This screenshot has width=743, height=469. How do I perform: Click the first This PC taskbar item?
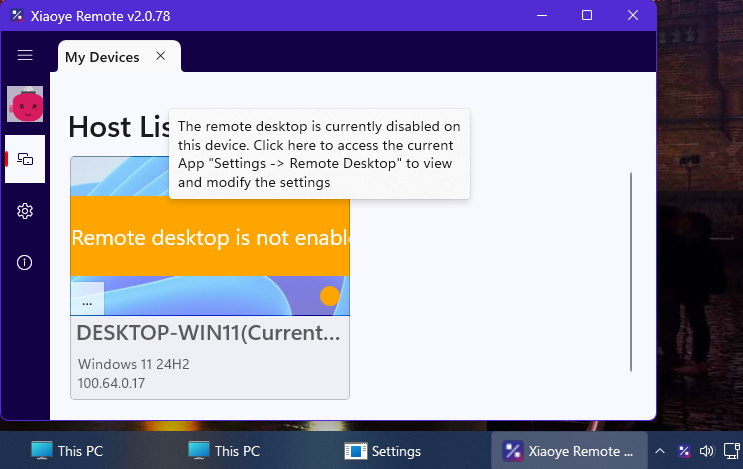[x=67, y=451]
